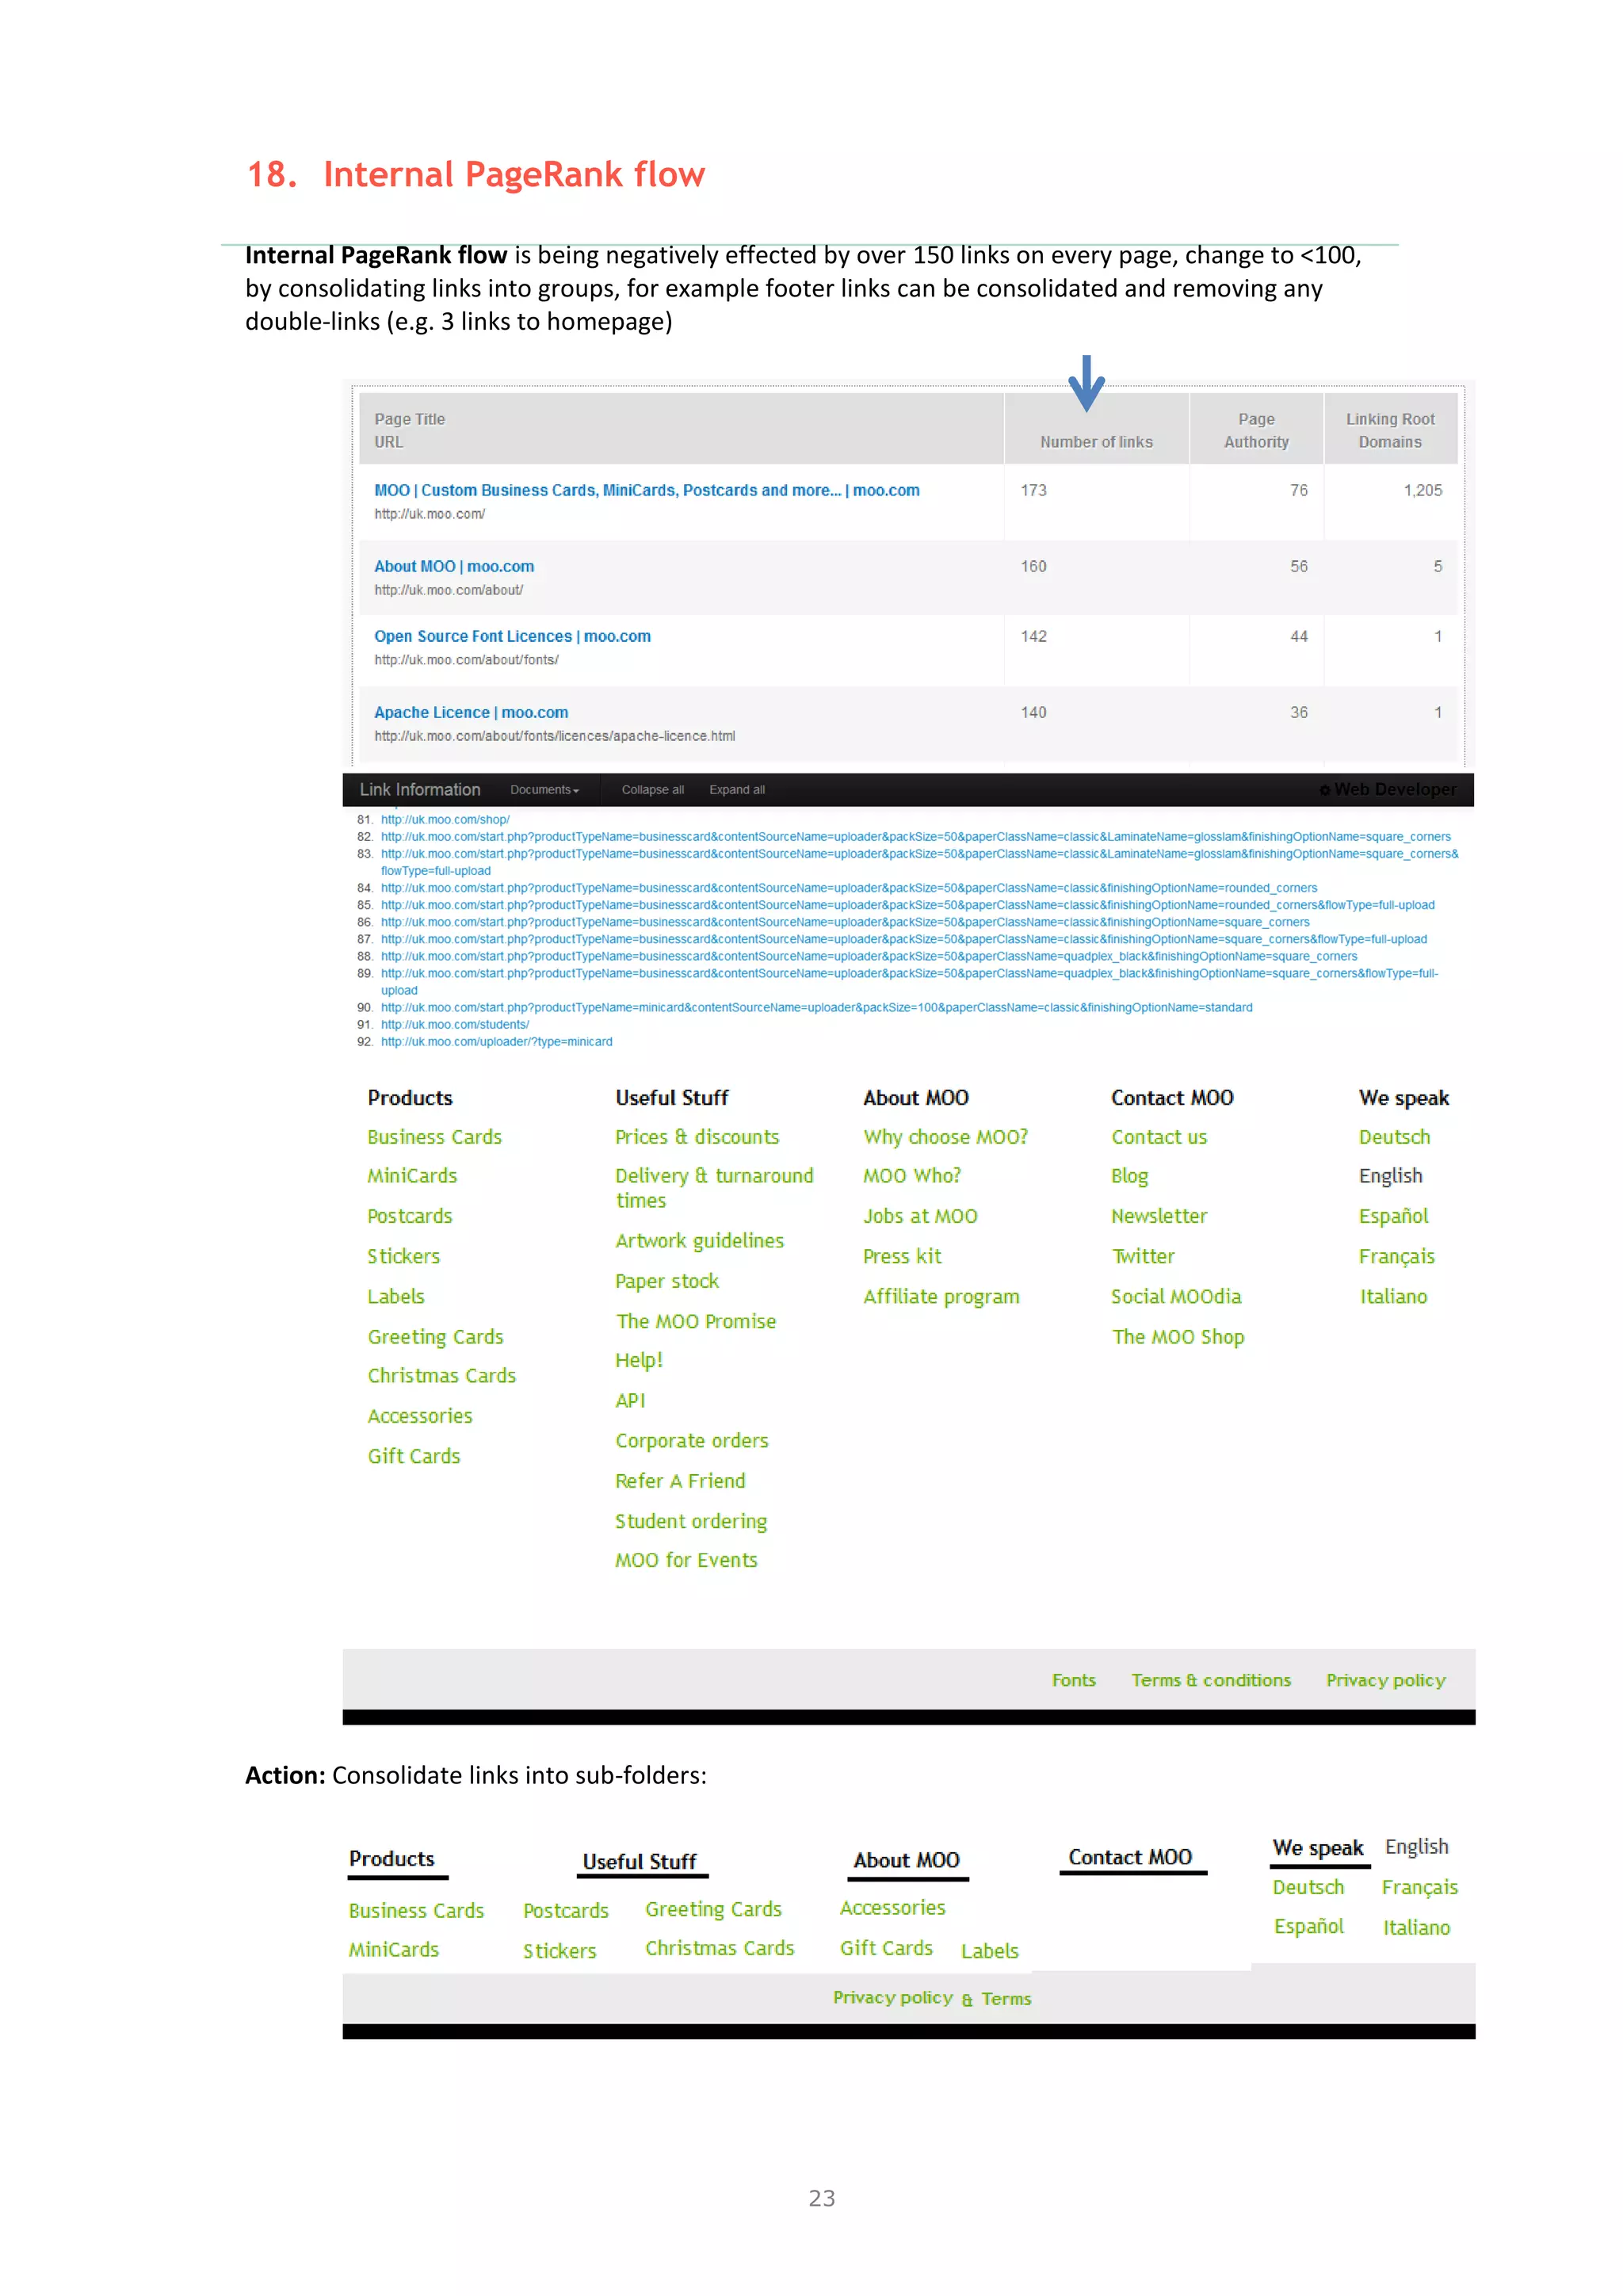Open Why choose MOO? link
Image resolution: width=1623 pixels, height=2296 pixels.
[x=945, y=1137]
